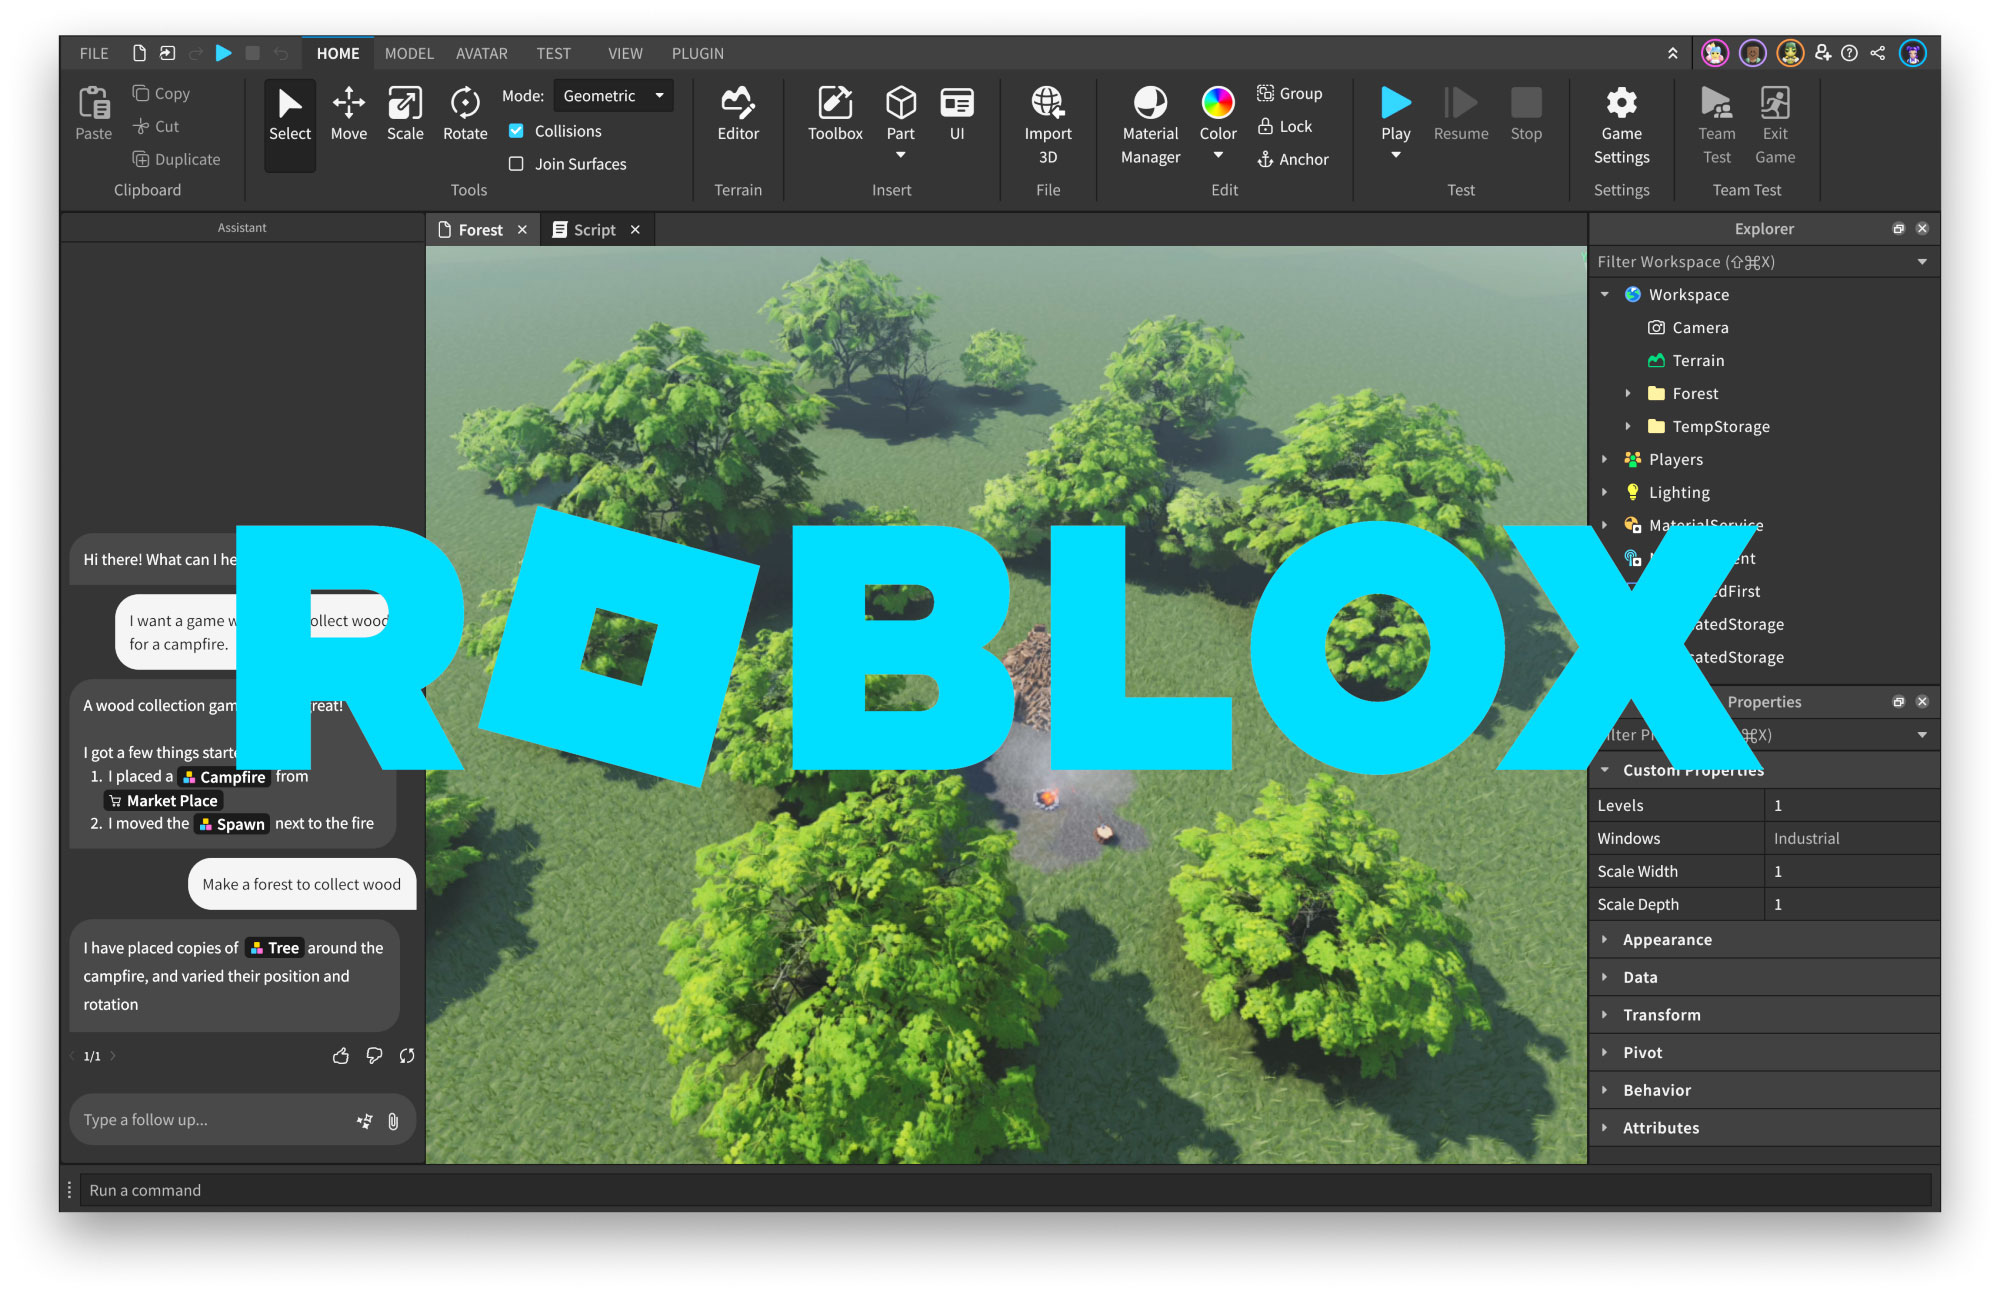Image resolution: width=2000 pixels, height=1294 pixels.
Task: Click the Duplicate button
Action: [x=176, y=159]
